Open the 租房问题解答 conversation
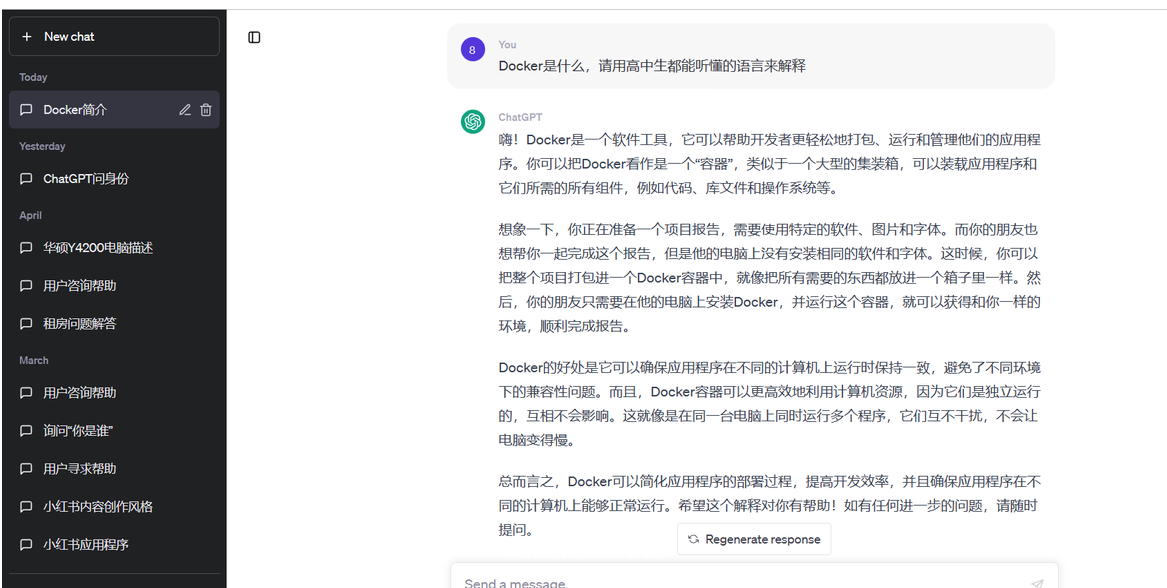This screenshot has height=588, width=1167. click(114, 324)
